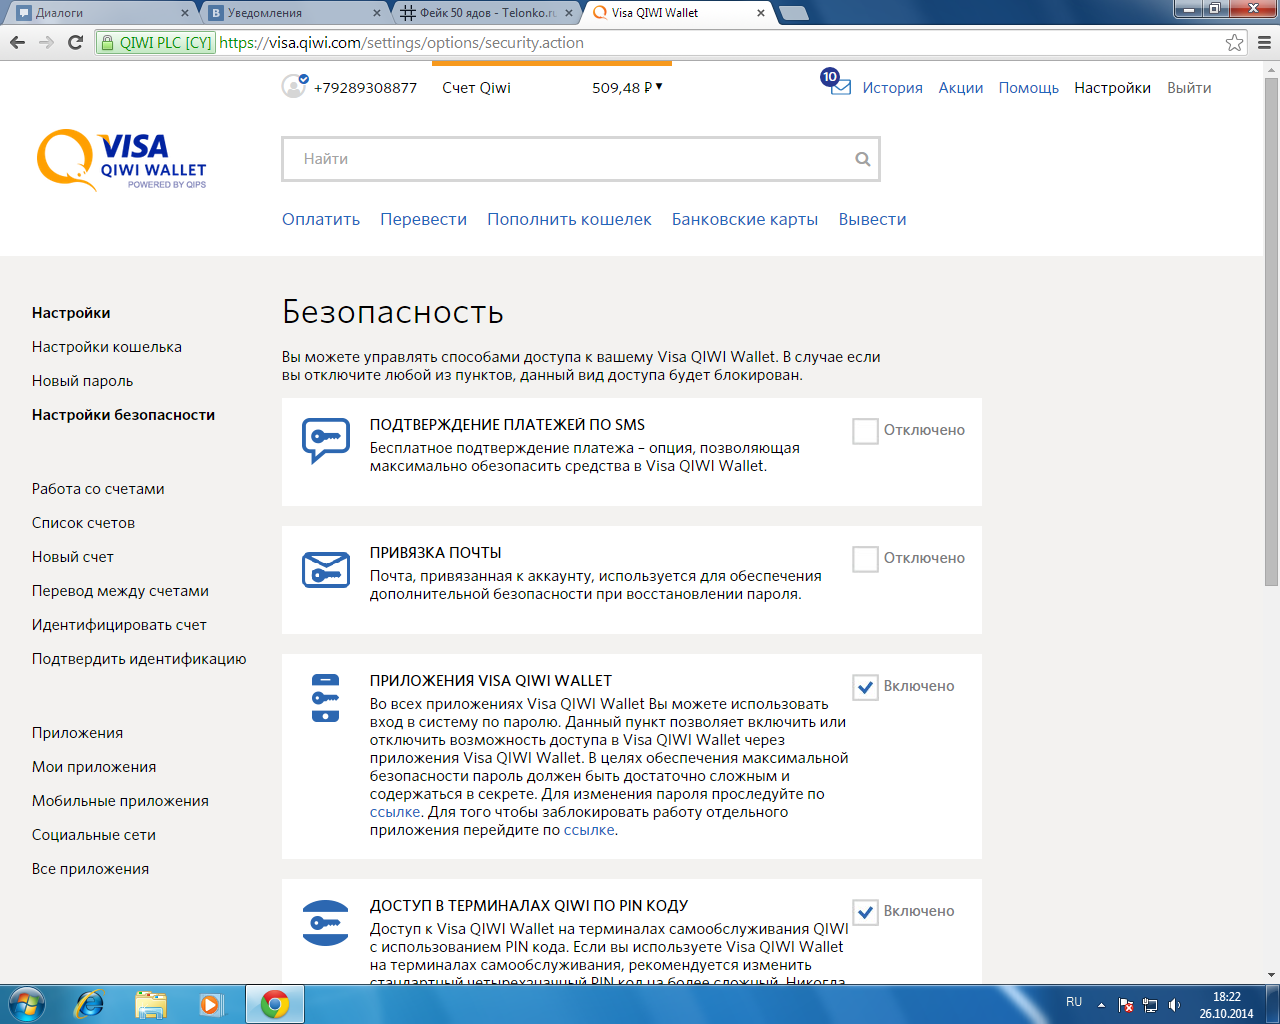Open the Перевести section

click(x=423, y=219)
